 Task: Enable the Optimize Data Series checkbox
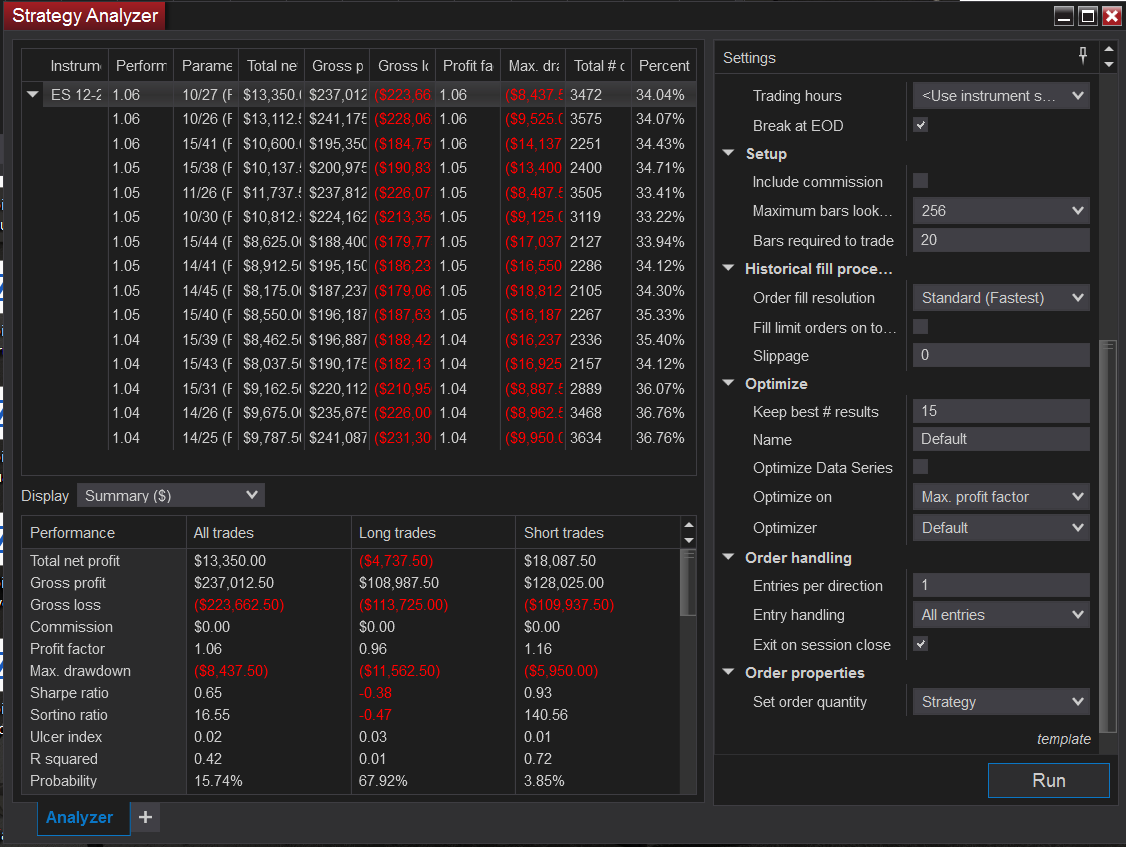pyautogui.click(x=921, y=467)
